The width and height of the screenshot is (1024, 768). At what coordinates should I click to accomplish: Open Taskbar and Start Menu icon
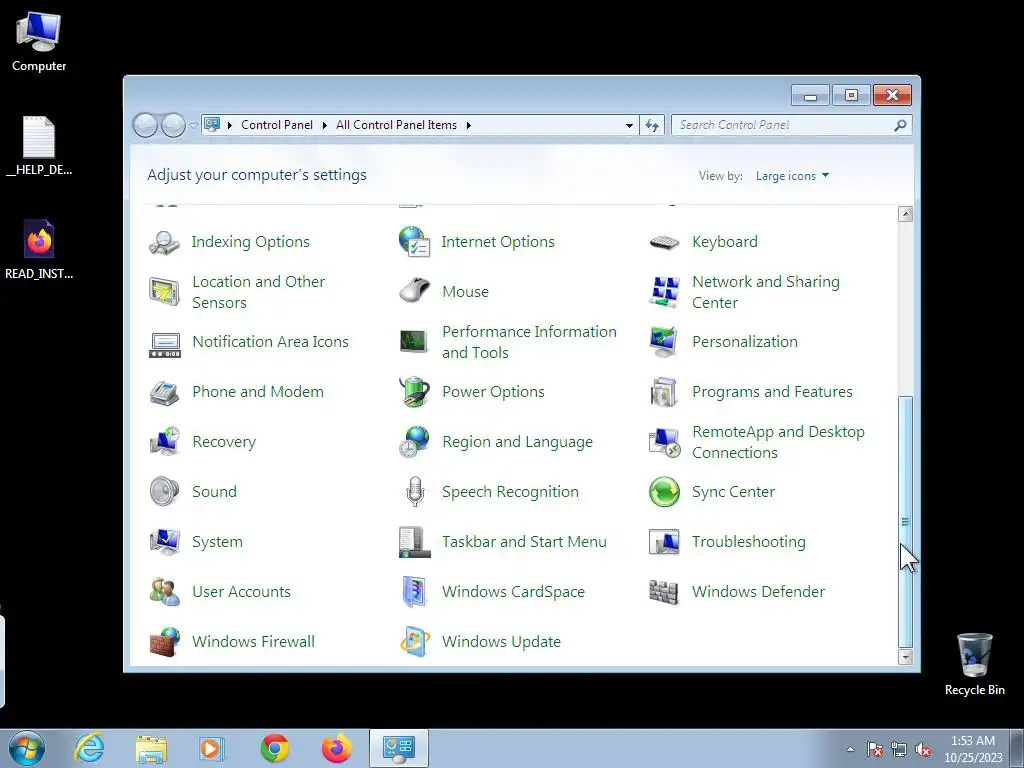[415, 542]
